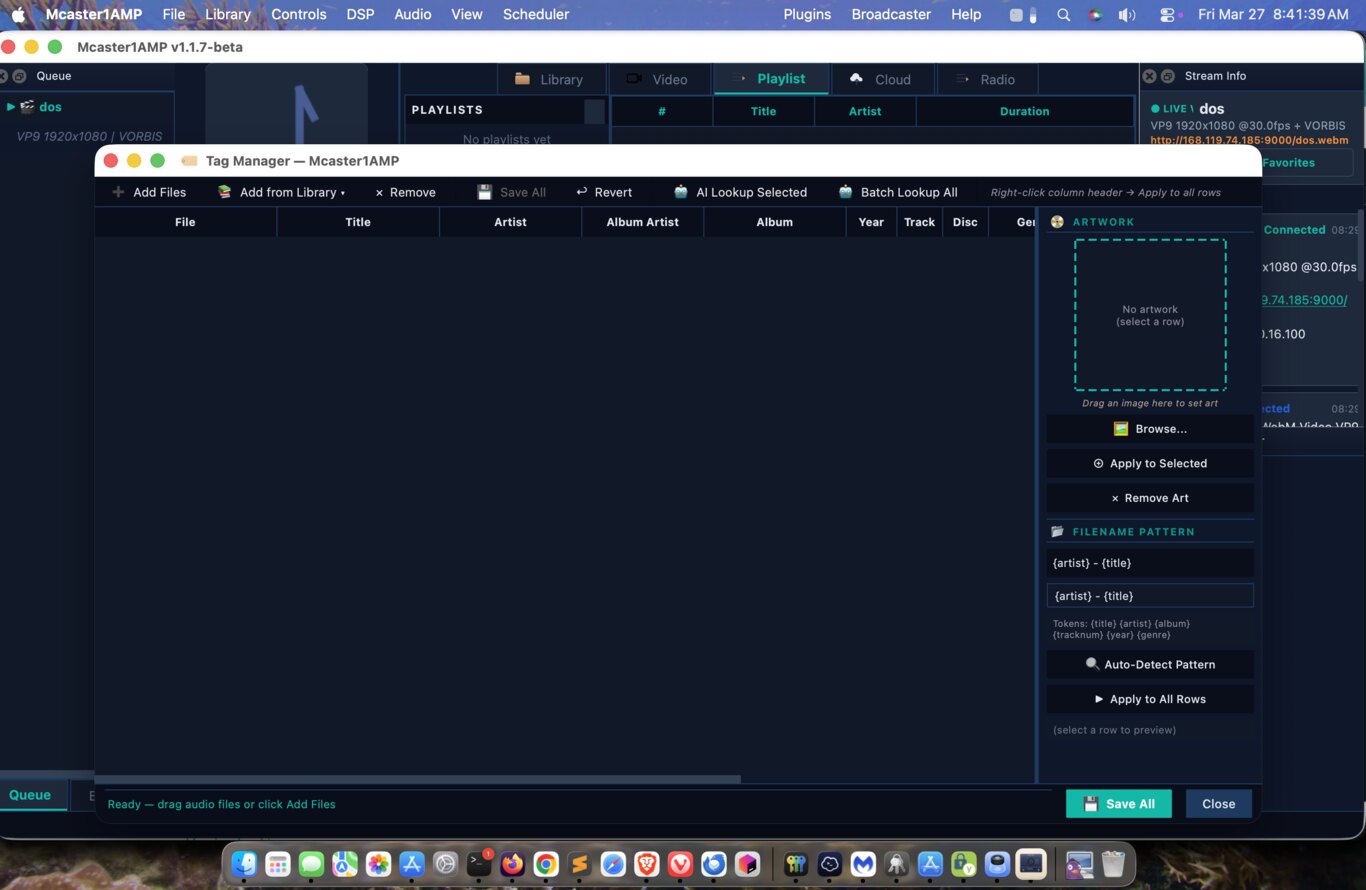This screenshot has height=890, width=1366.
Task: Click the Add Files plus icon
Action: pos(118,192)
